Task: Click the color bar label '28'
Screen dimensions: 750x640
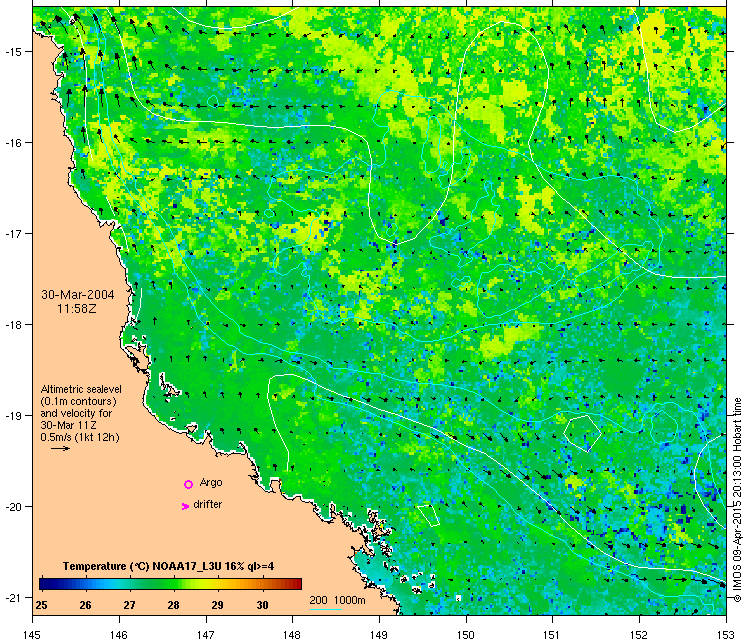Action: [x=173, y=605]
